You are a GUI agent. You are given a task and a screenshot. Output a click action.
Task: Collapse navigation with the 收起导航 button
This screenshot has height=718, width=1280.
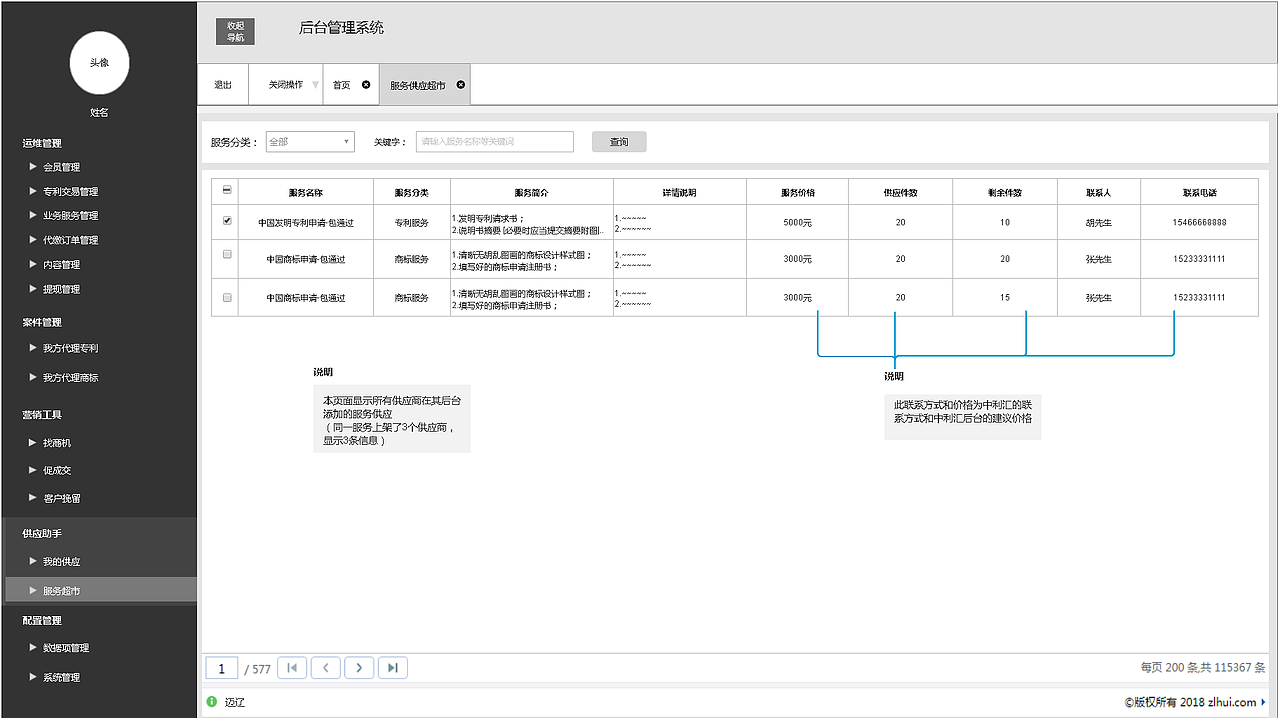click(235, 31)
